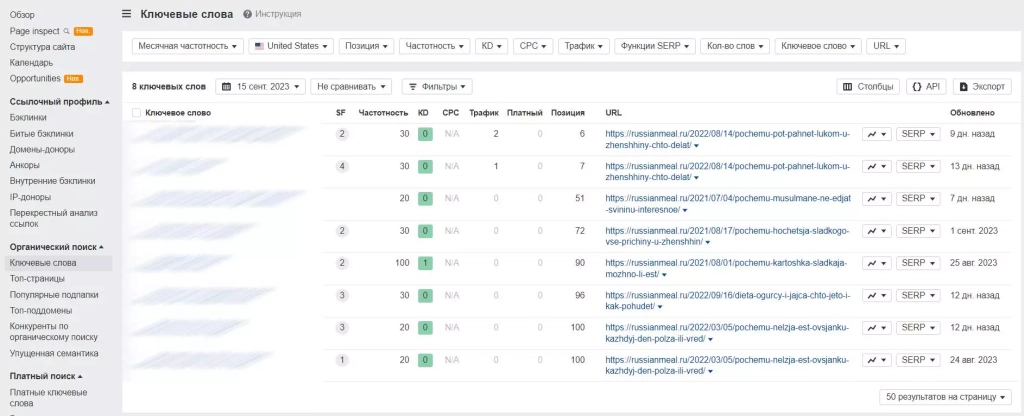The image size is (1024, 416).
Task: Collapse the Ссылочный профиль section
Action: pyautogui.click(x=59, y=102)
